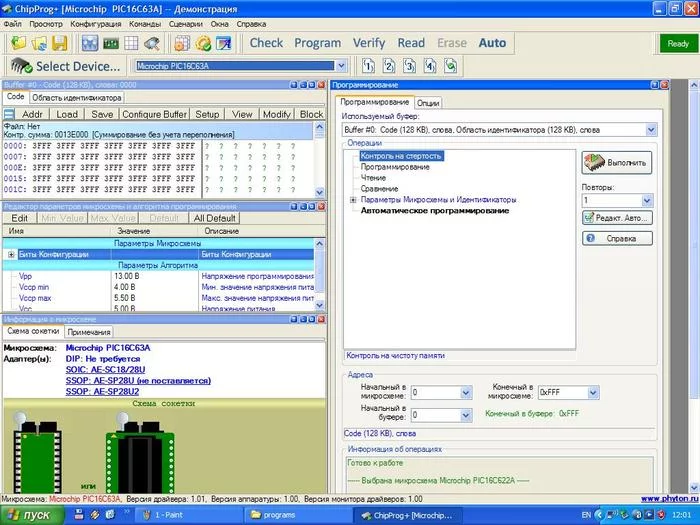Click the page 3 script icon

[x=409, y=66]
